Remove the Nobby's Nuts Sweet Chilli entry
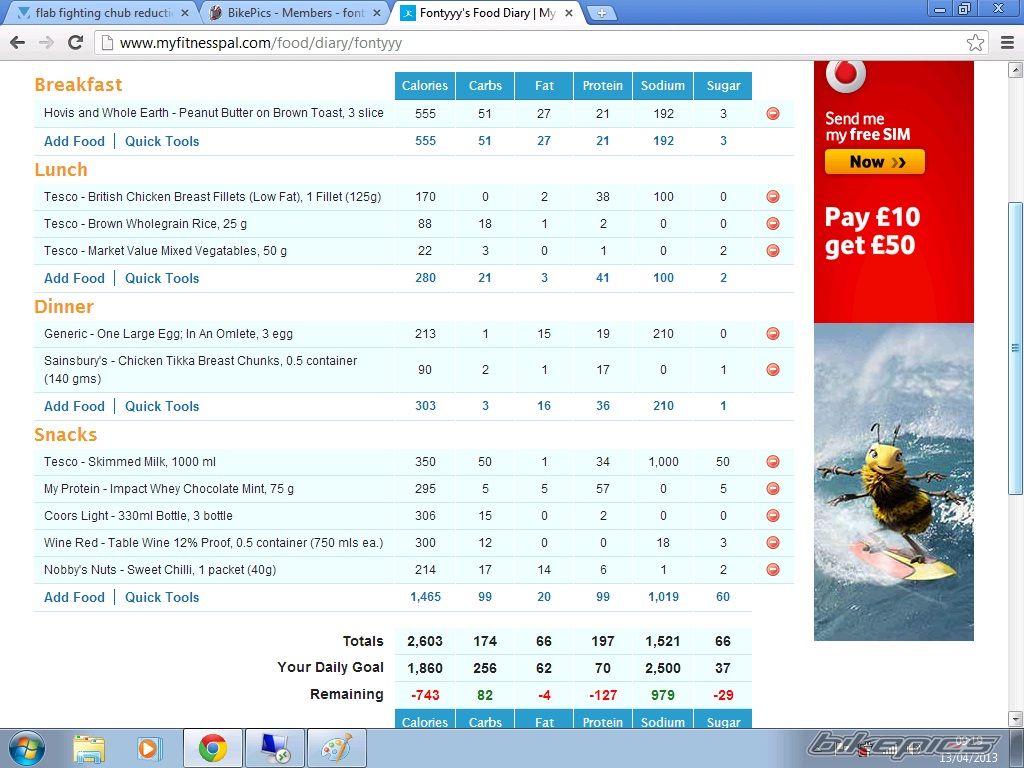The image size is (1024, 768). [x=773, y=570]
